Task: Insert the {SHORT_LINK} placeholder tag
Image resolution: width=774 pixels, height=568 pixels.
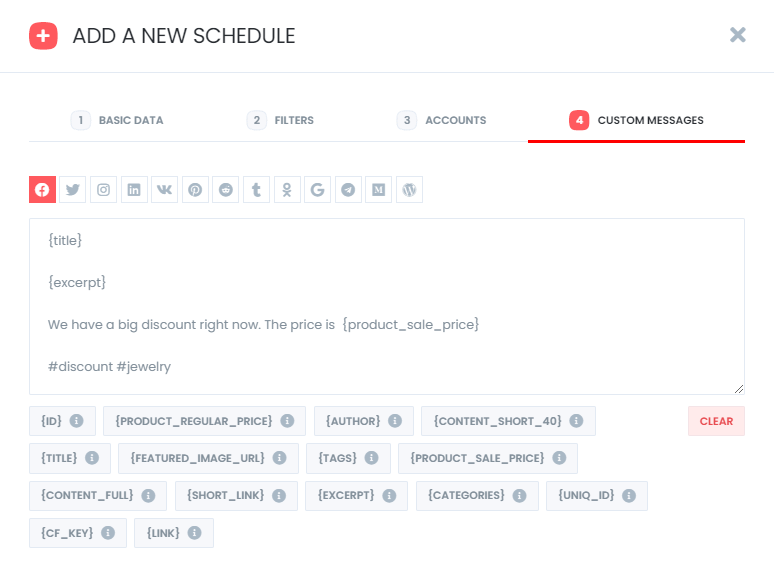Action: pos(236,495)
